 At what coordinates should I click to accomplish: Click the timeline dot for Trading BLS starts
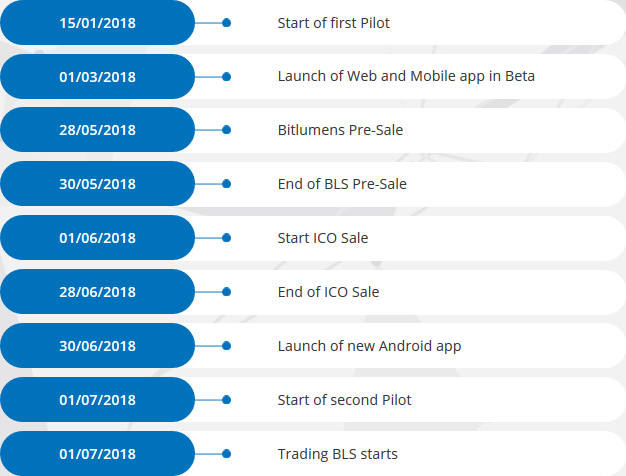click(x=226, y=454)
